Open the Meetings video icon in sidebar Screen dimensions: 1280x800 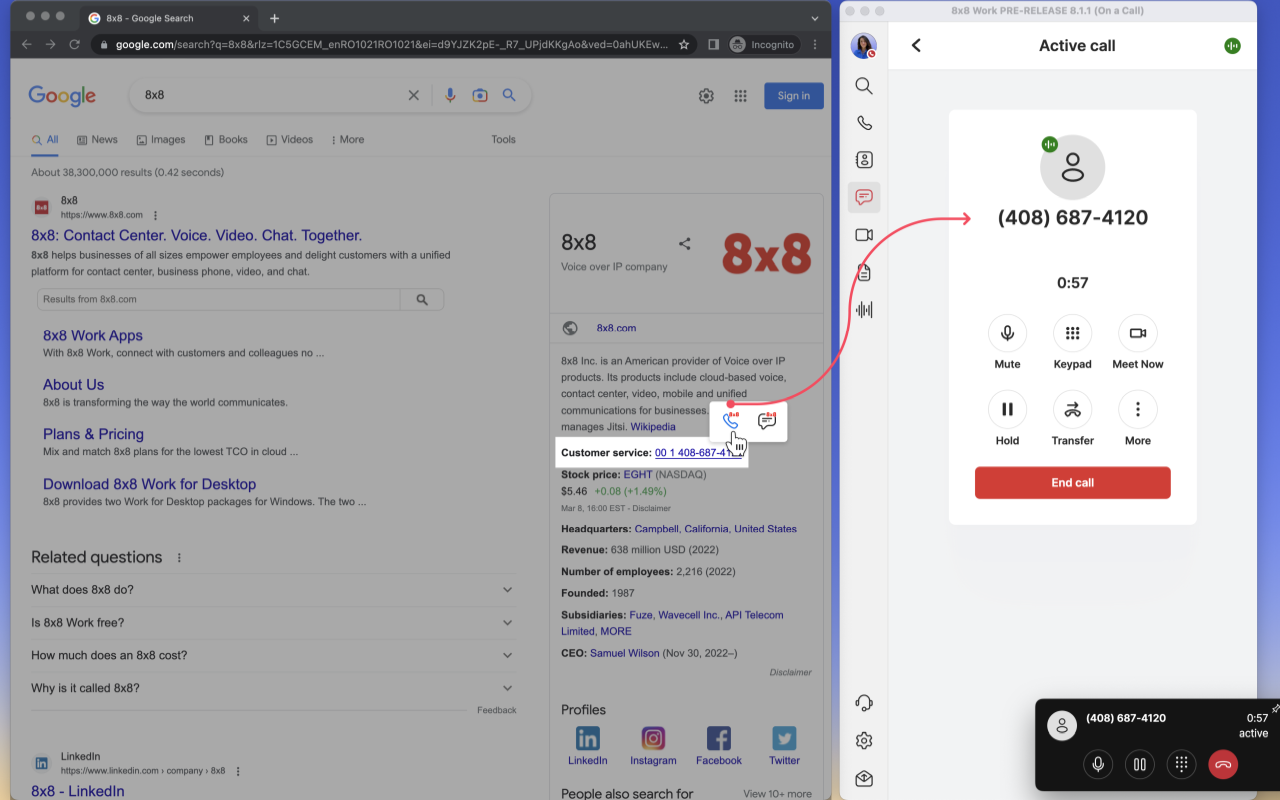pyautogui.click(x=863, y=234)
